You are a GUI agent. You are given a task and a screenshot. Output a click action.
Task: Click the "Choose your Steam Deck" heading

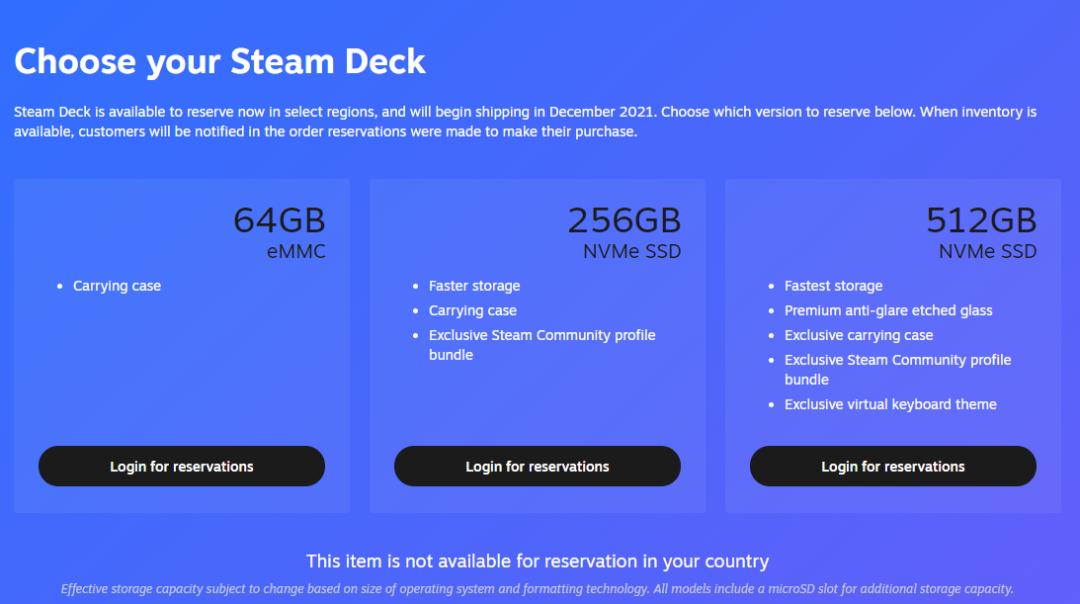click(220, 62)
